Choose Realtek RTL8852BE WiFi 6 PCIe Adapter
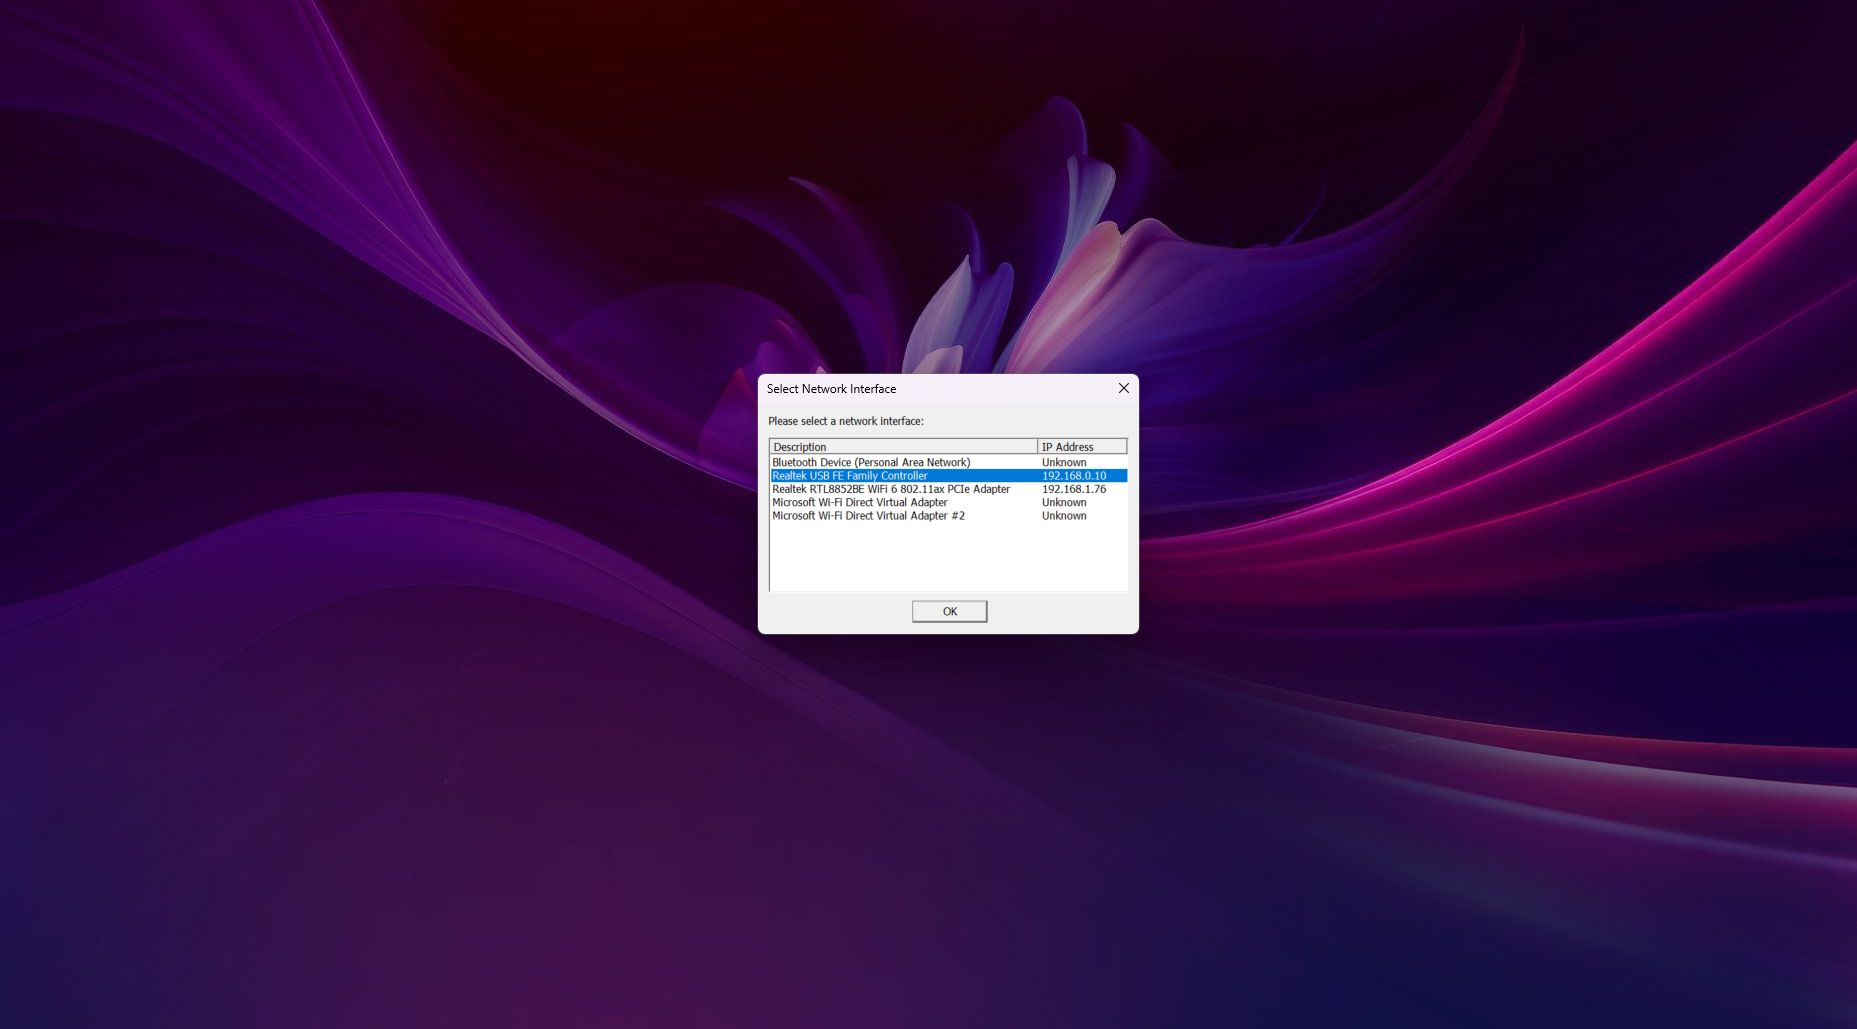Image resolution: width=1857 pixels, height=1029 pixels. tap(890, 489)
